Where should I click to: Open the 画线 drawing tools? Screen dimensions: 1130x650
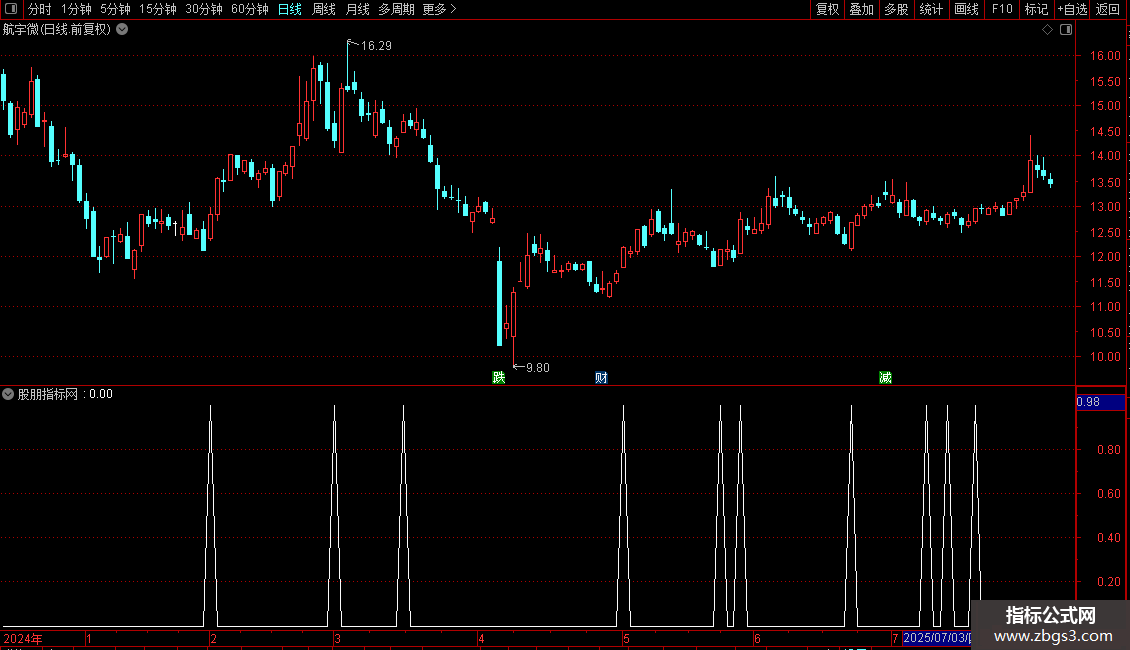click(x=966, y=9)
